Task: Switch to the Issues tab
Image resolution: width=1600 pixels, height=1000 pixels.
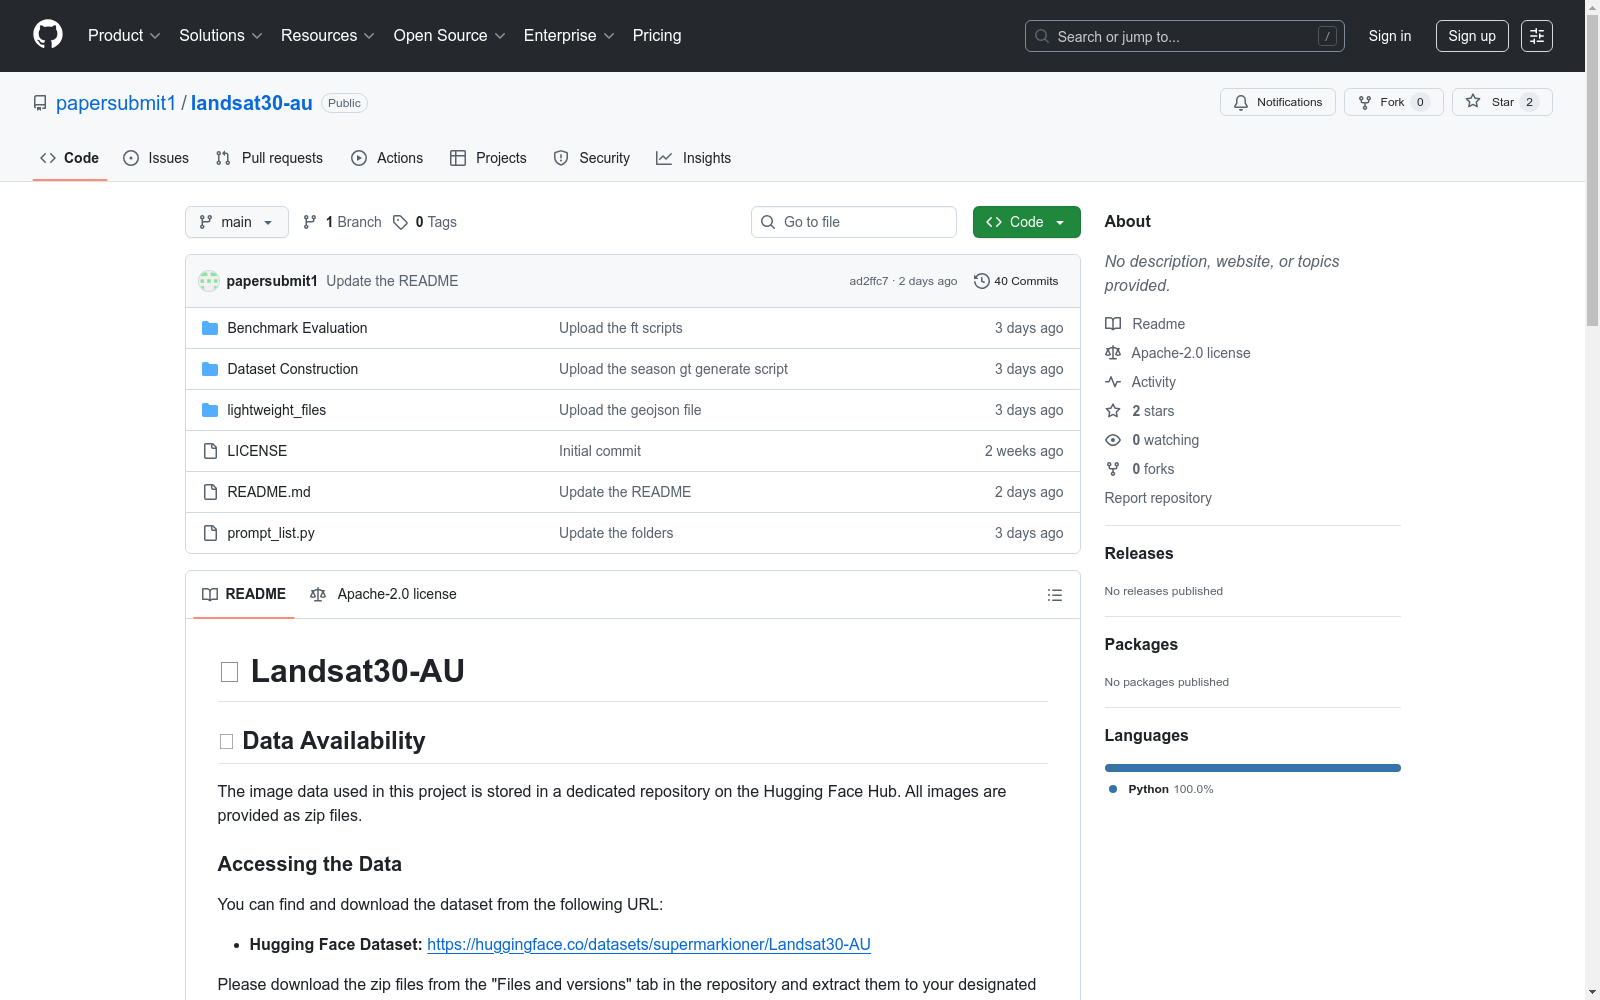Action: [156, 158]
